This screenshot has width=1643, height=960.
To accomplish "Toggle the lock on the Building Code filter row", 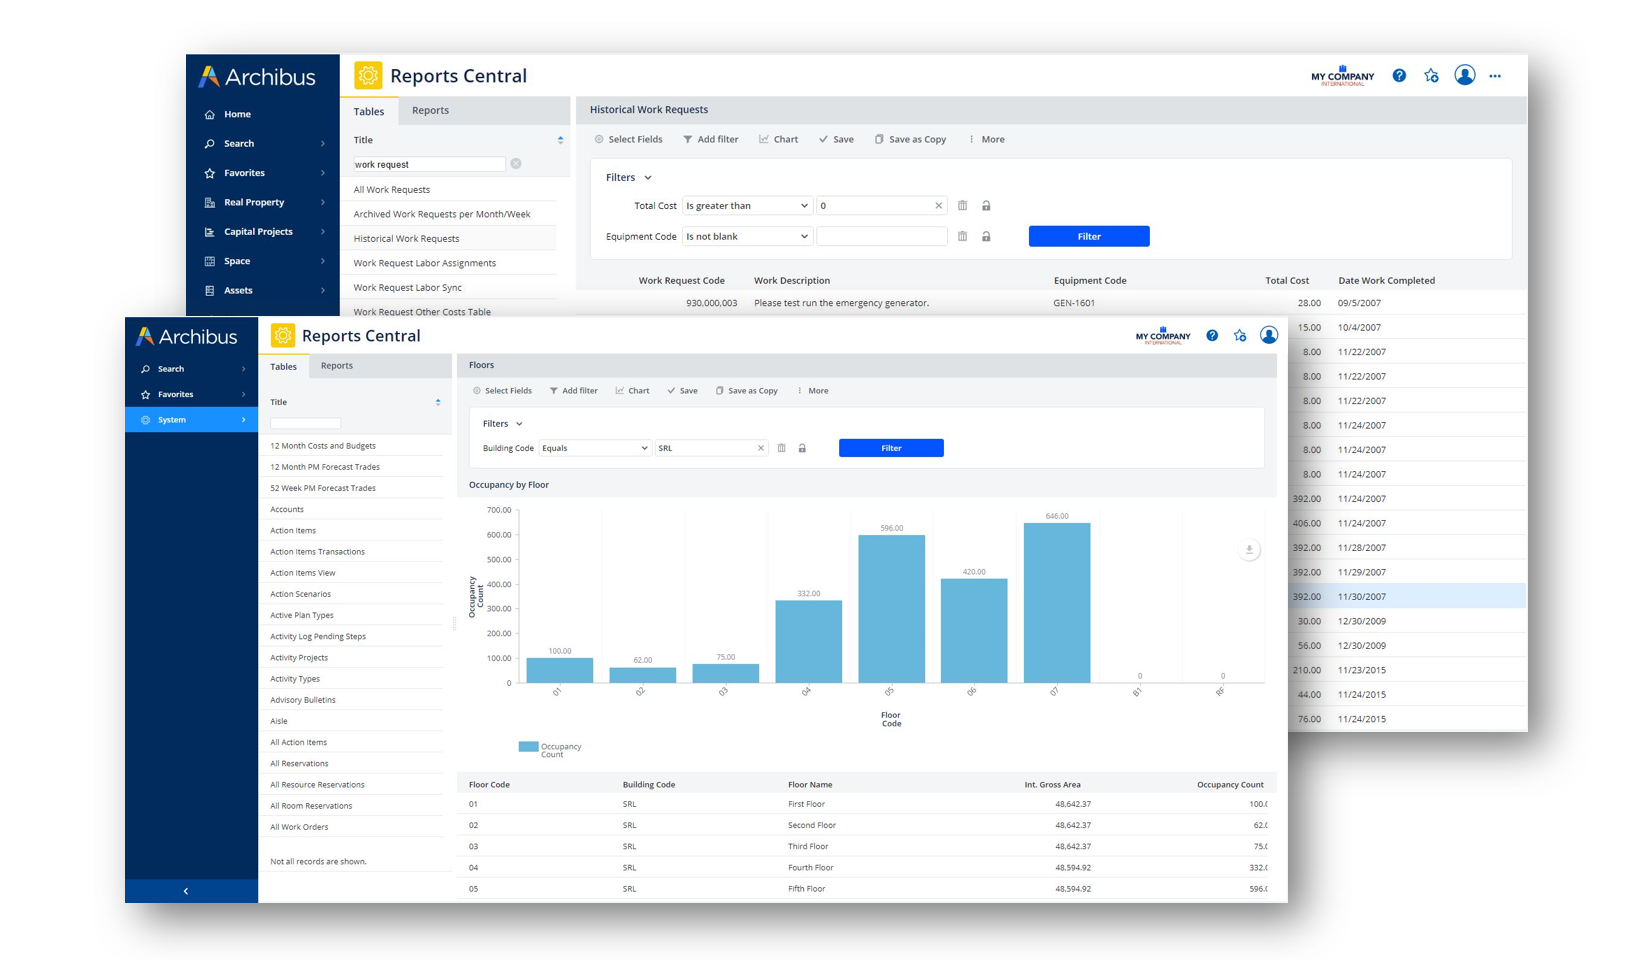I will pos(802,448).
